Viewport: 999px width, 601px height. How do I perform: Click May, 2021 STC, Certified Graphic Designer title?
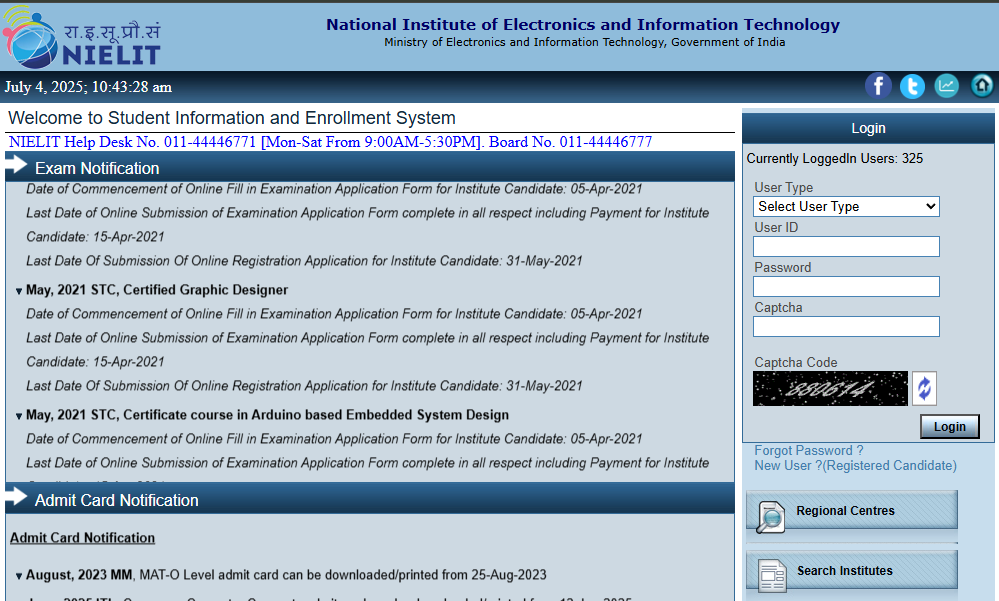coord(157,290)
